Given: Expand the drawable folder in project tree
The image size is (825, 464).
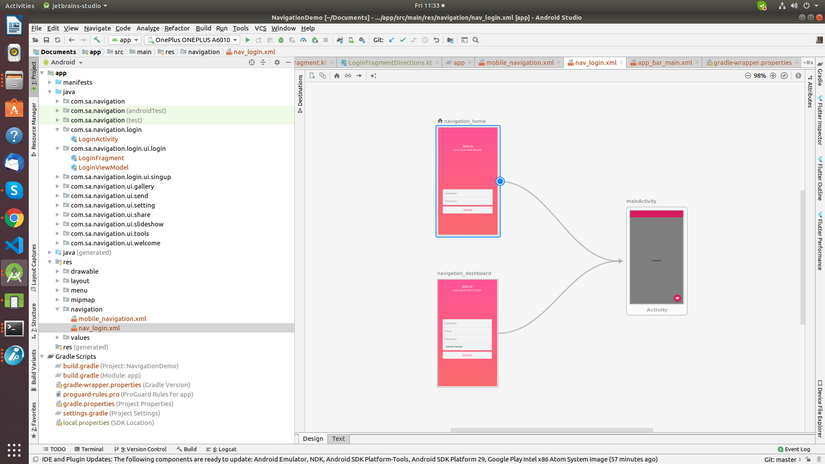Looking at the screenshot, I should click(59, 271).
